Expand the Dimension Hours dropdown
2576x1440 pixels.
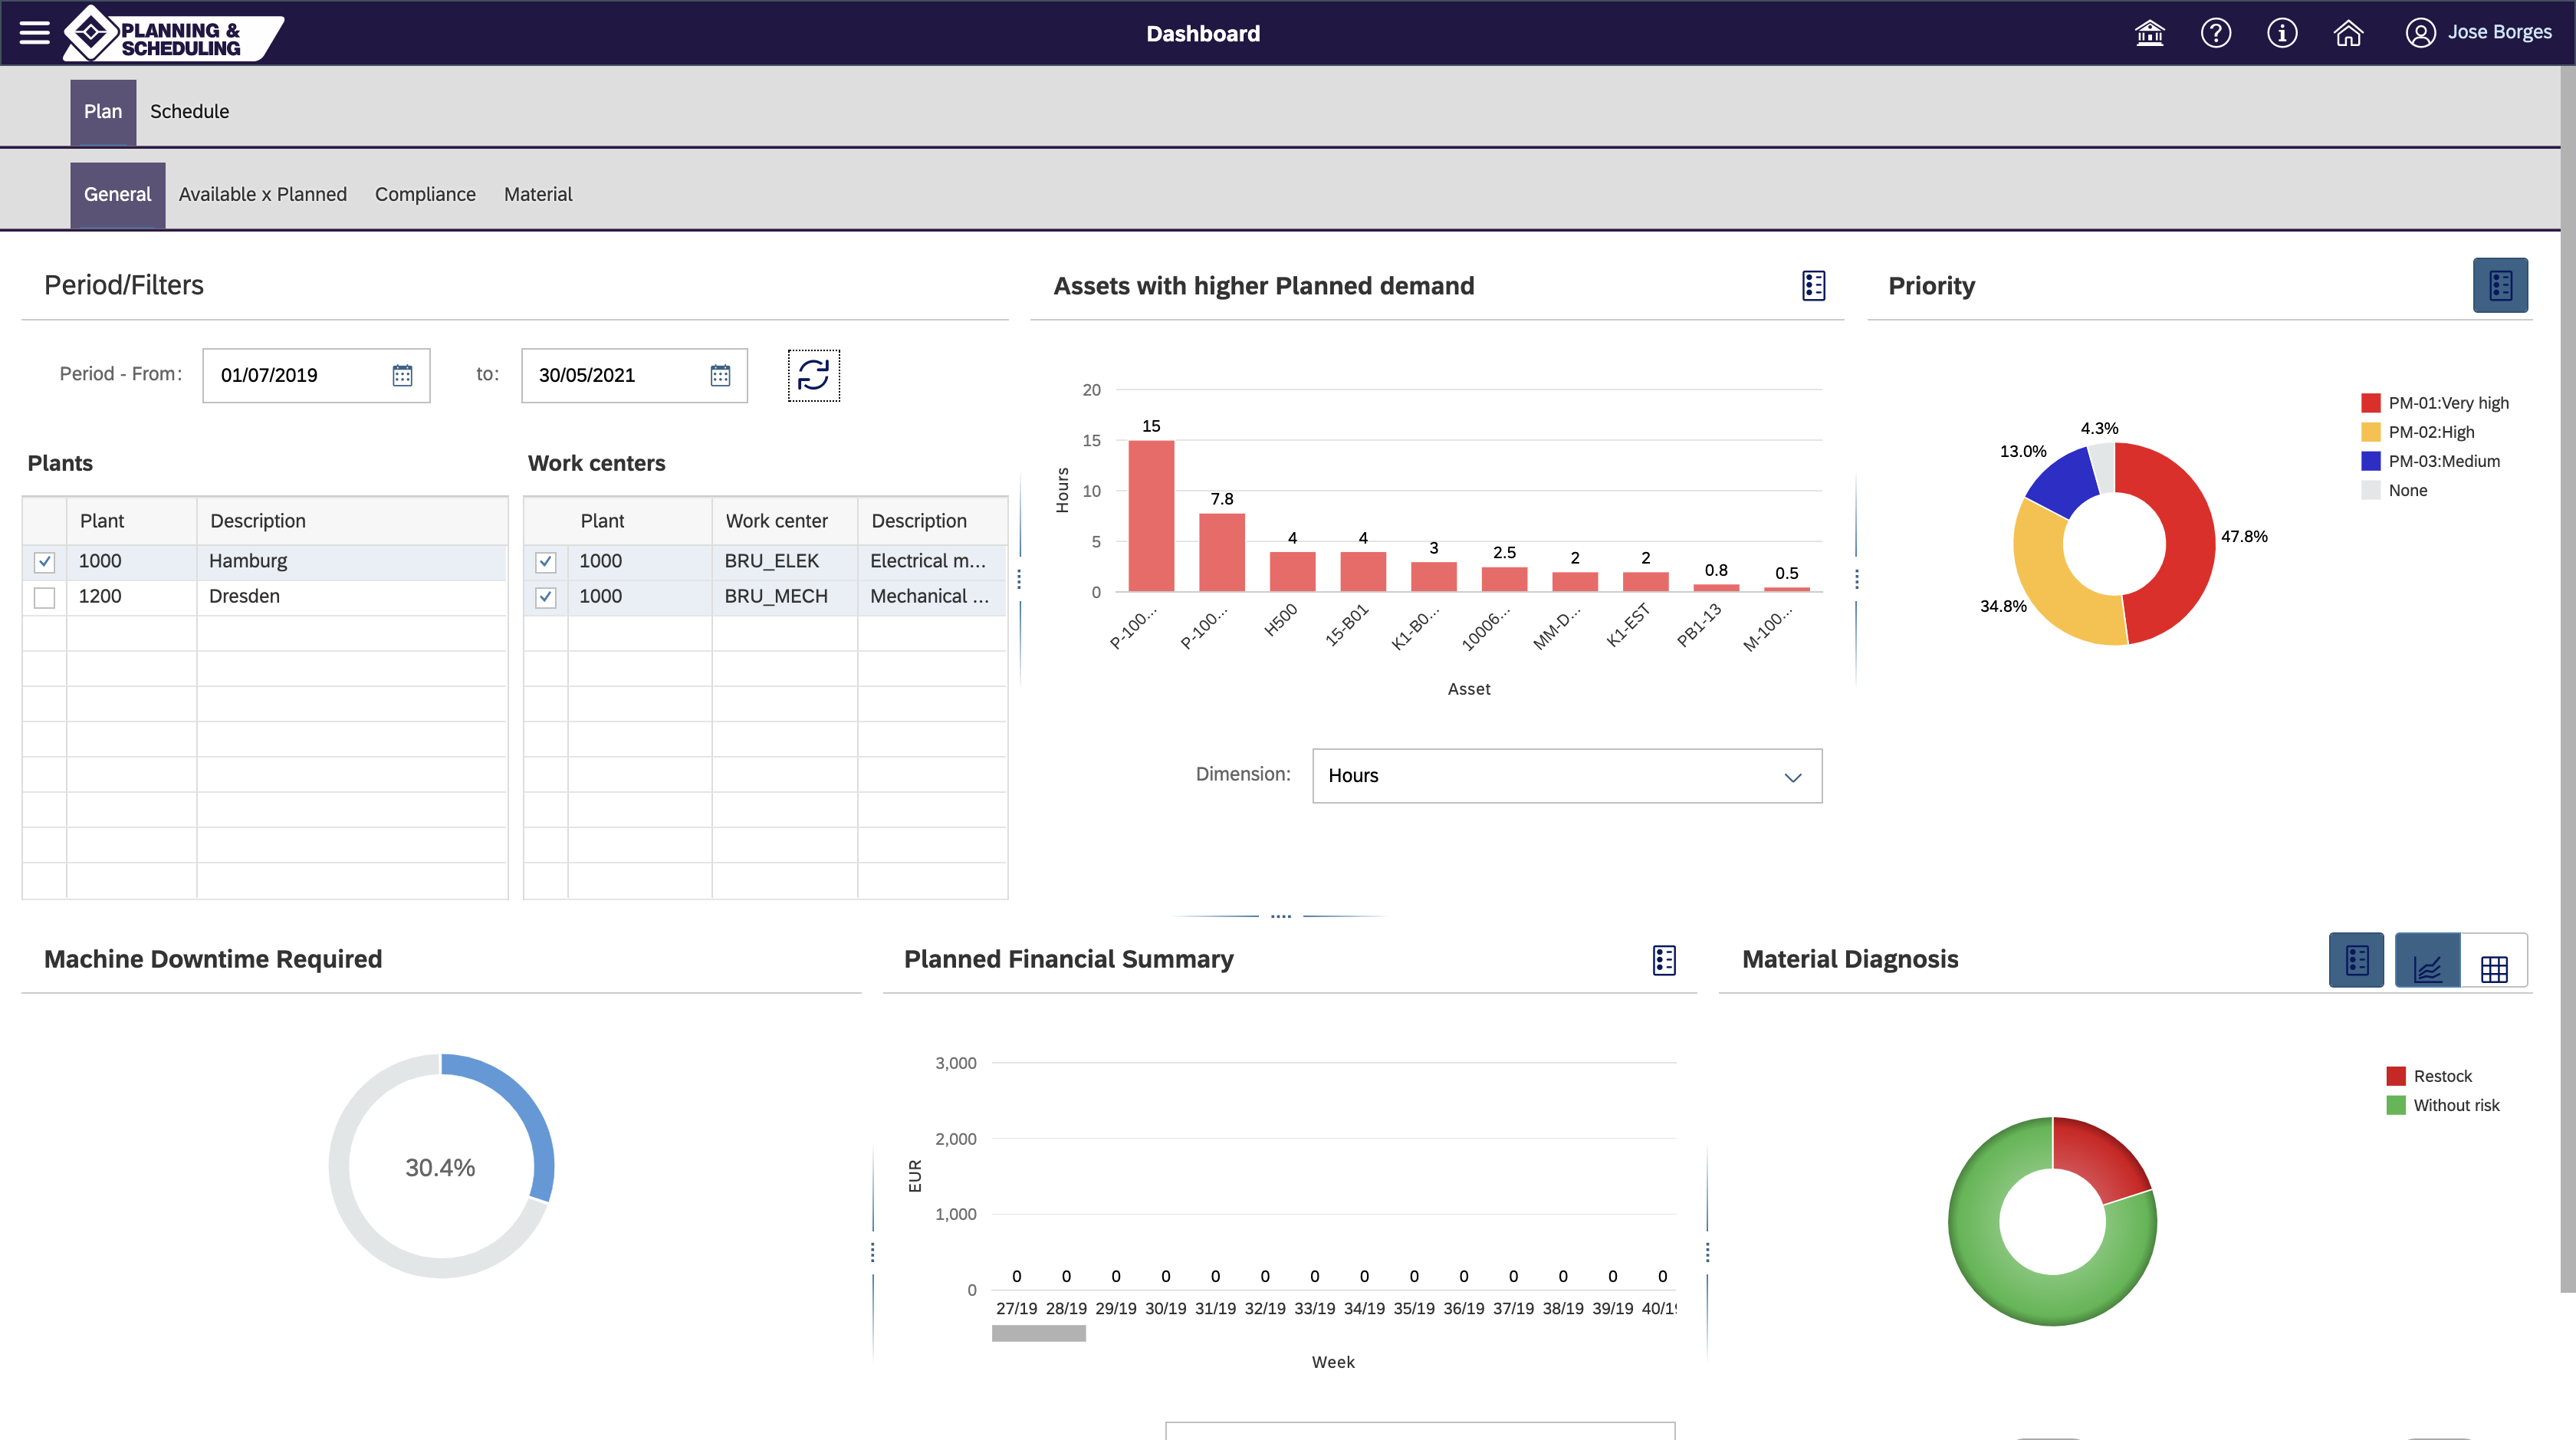pyautogui.click(x=1792, y=776)
